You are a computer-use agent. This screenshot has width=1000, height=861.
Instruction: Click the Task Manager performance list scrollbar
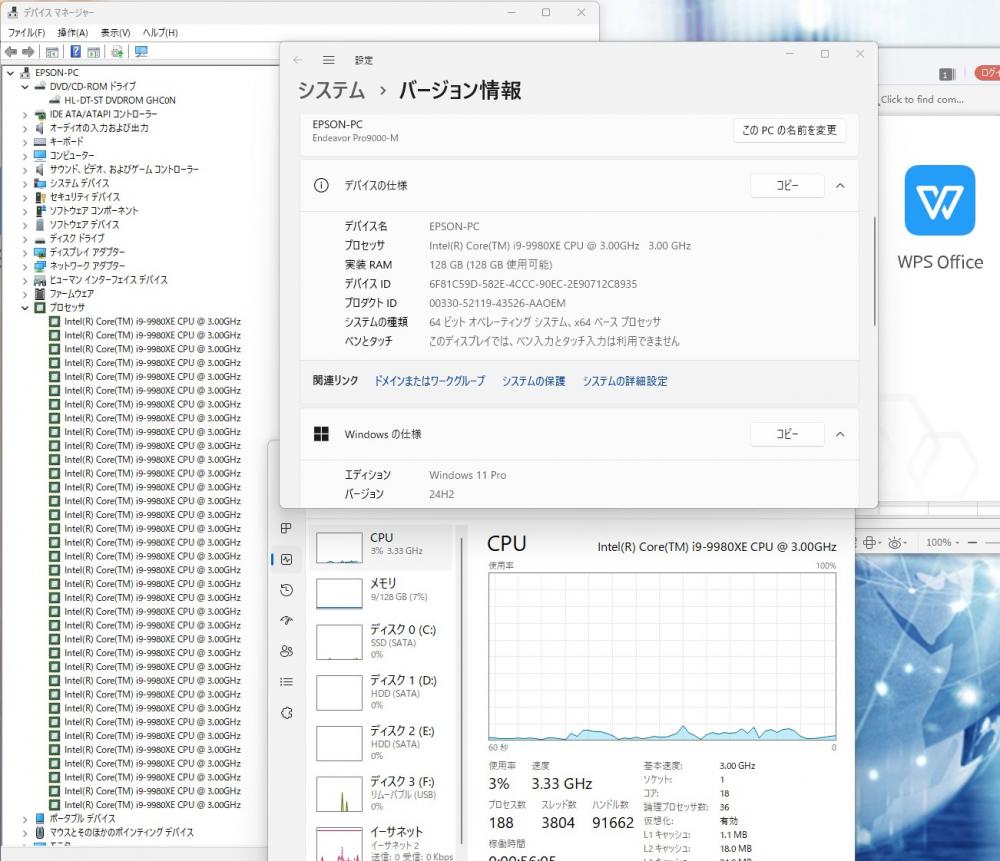461,691
